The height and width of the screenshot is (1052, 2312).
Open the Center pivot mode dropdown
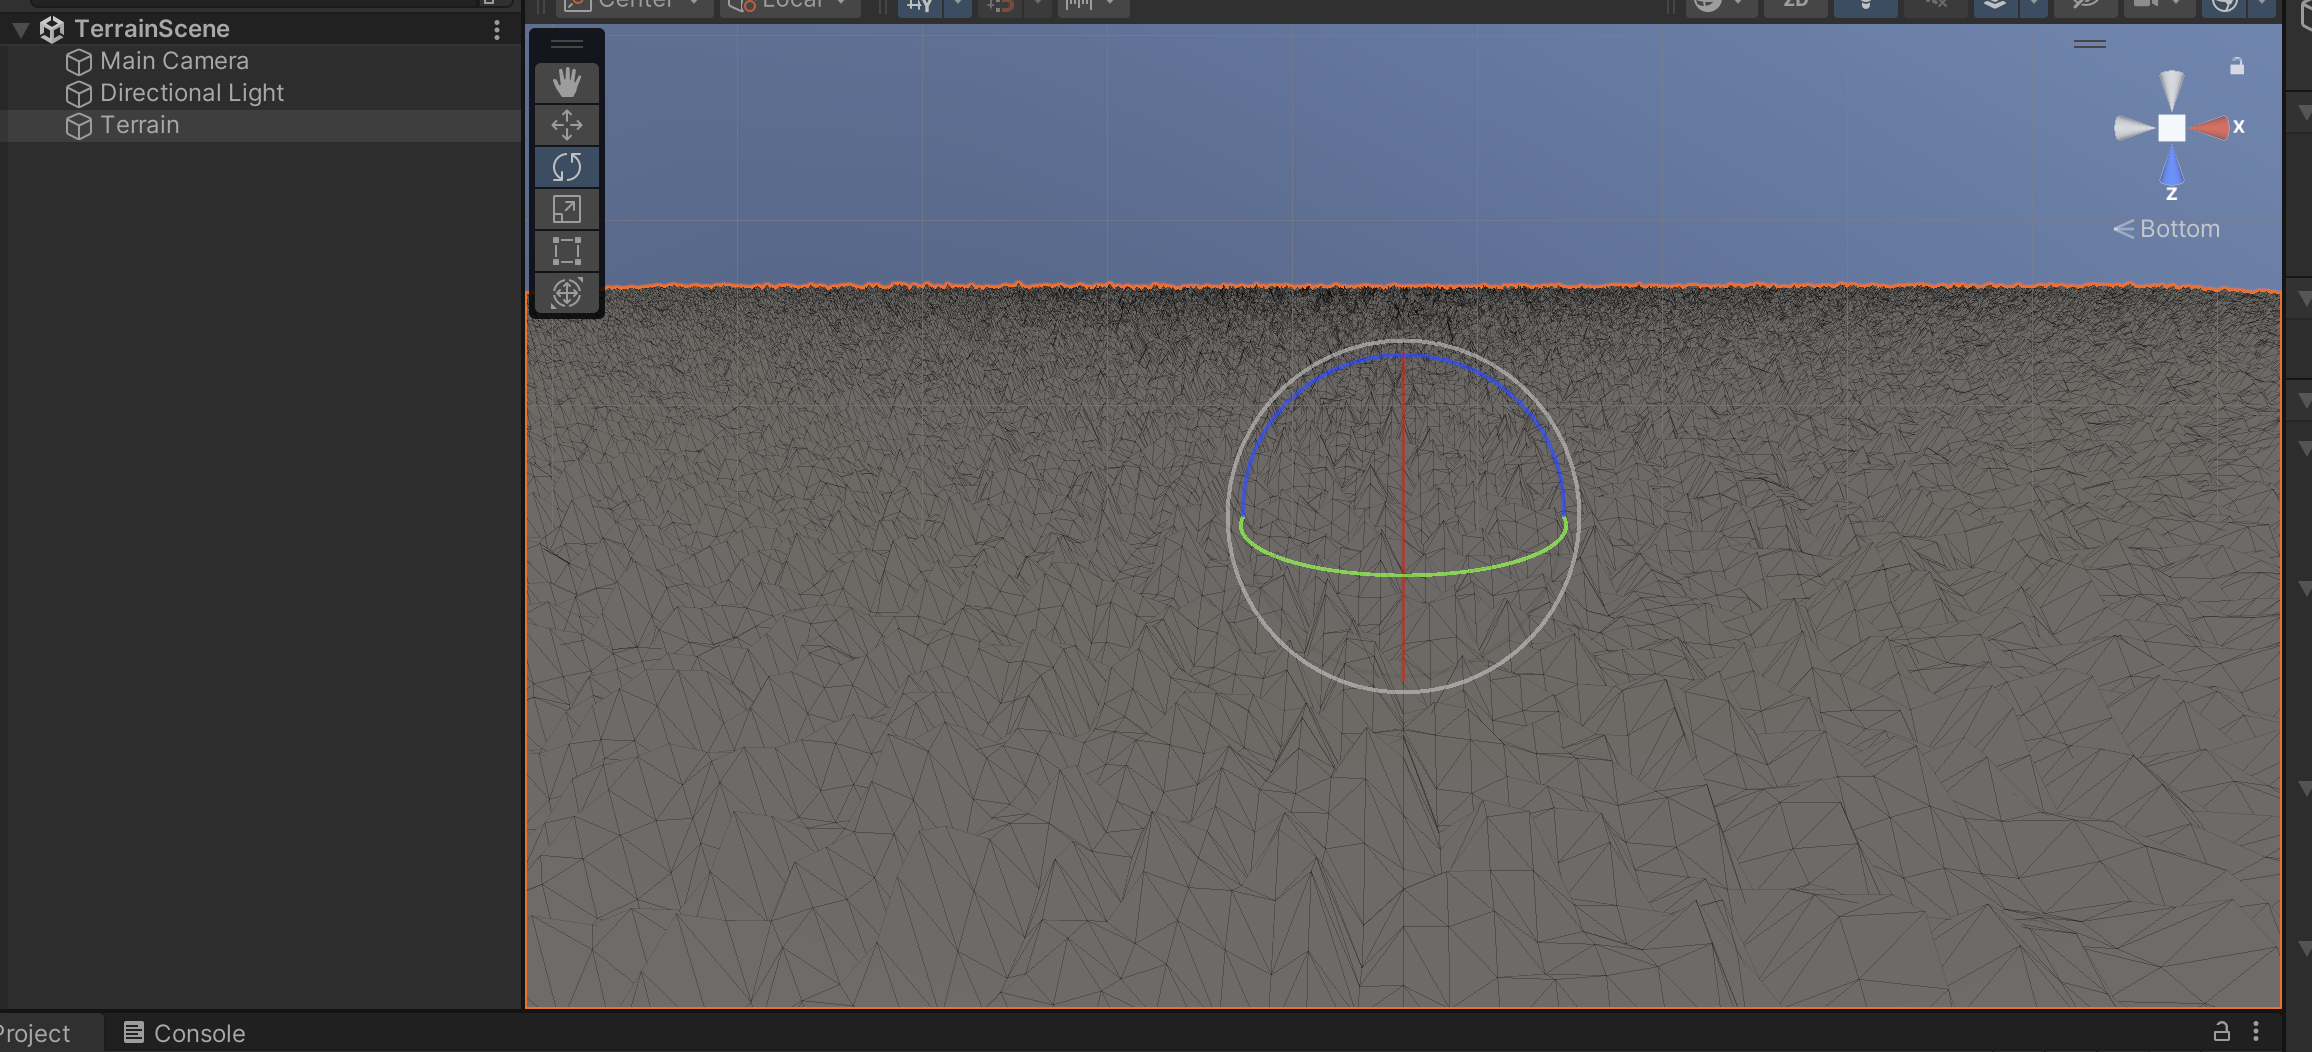click(636, 5)
